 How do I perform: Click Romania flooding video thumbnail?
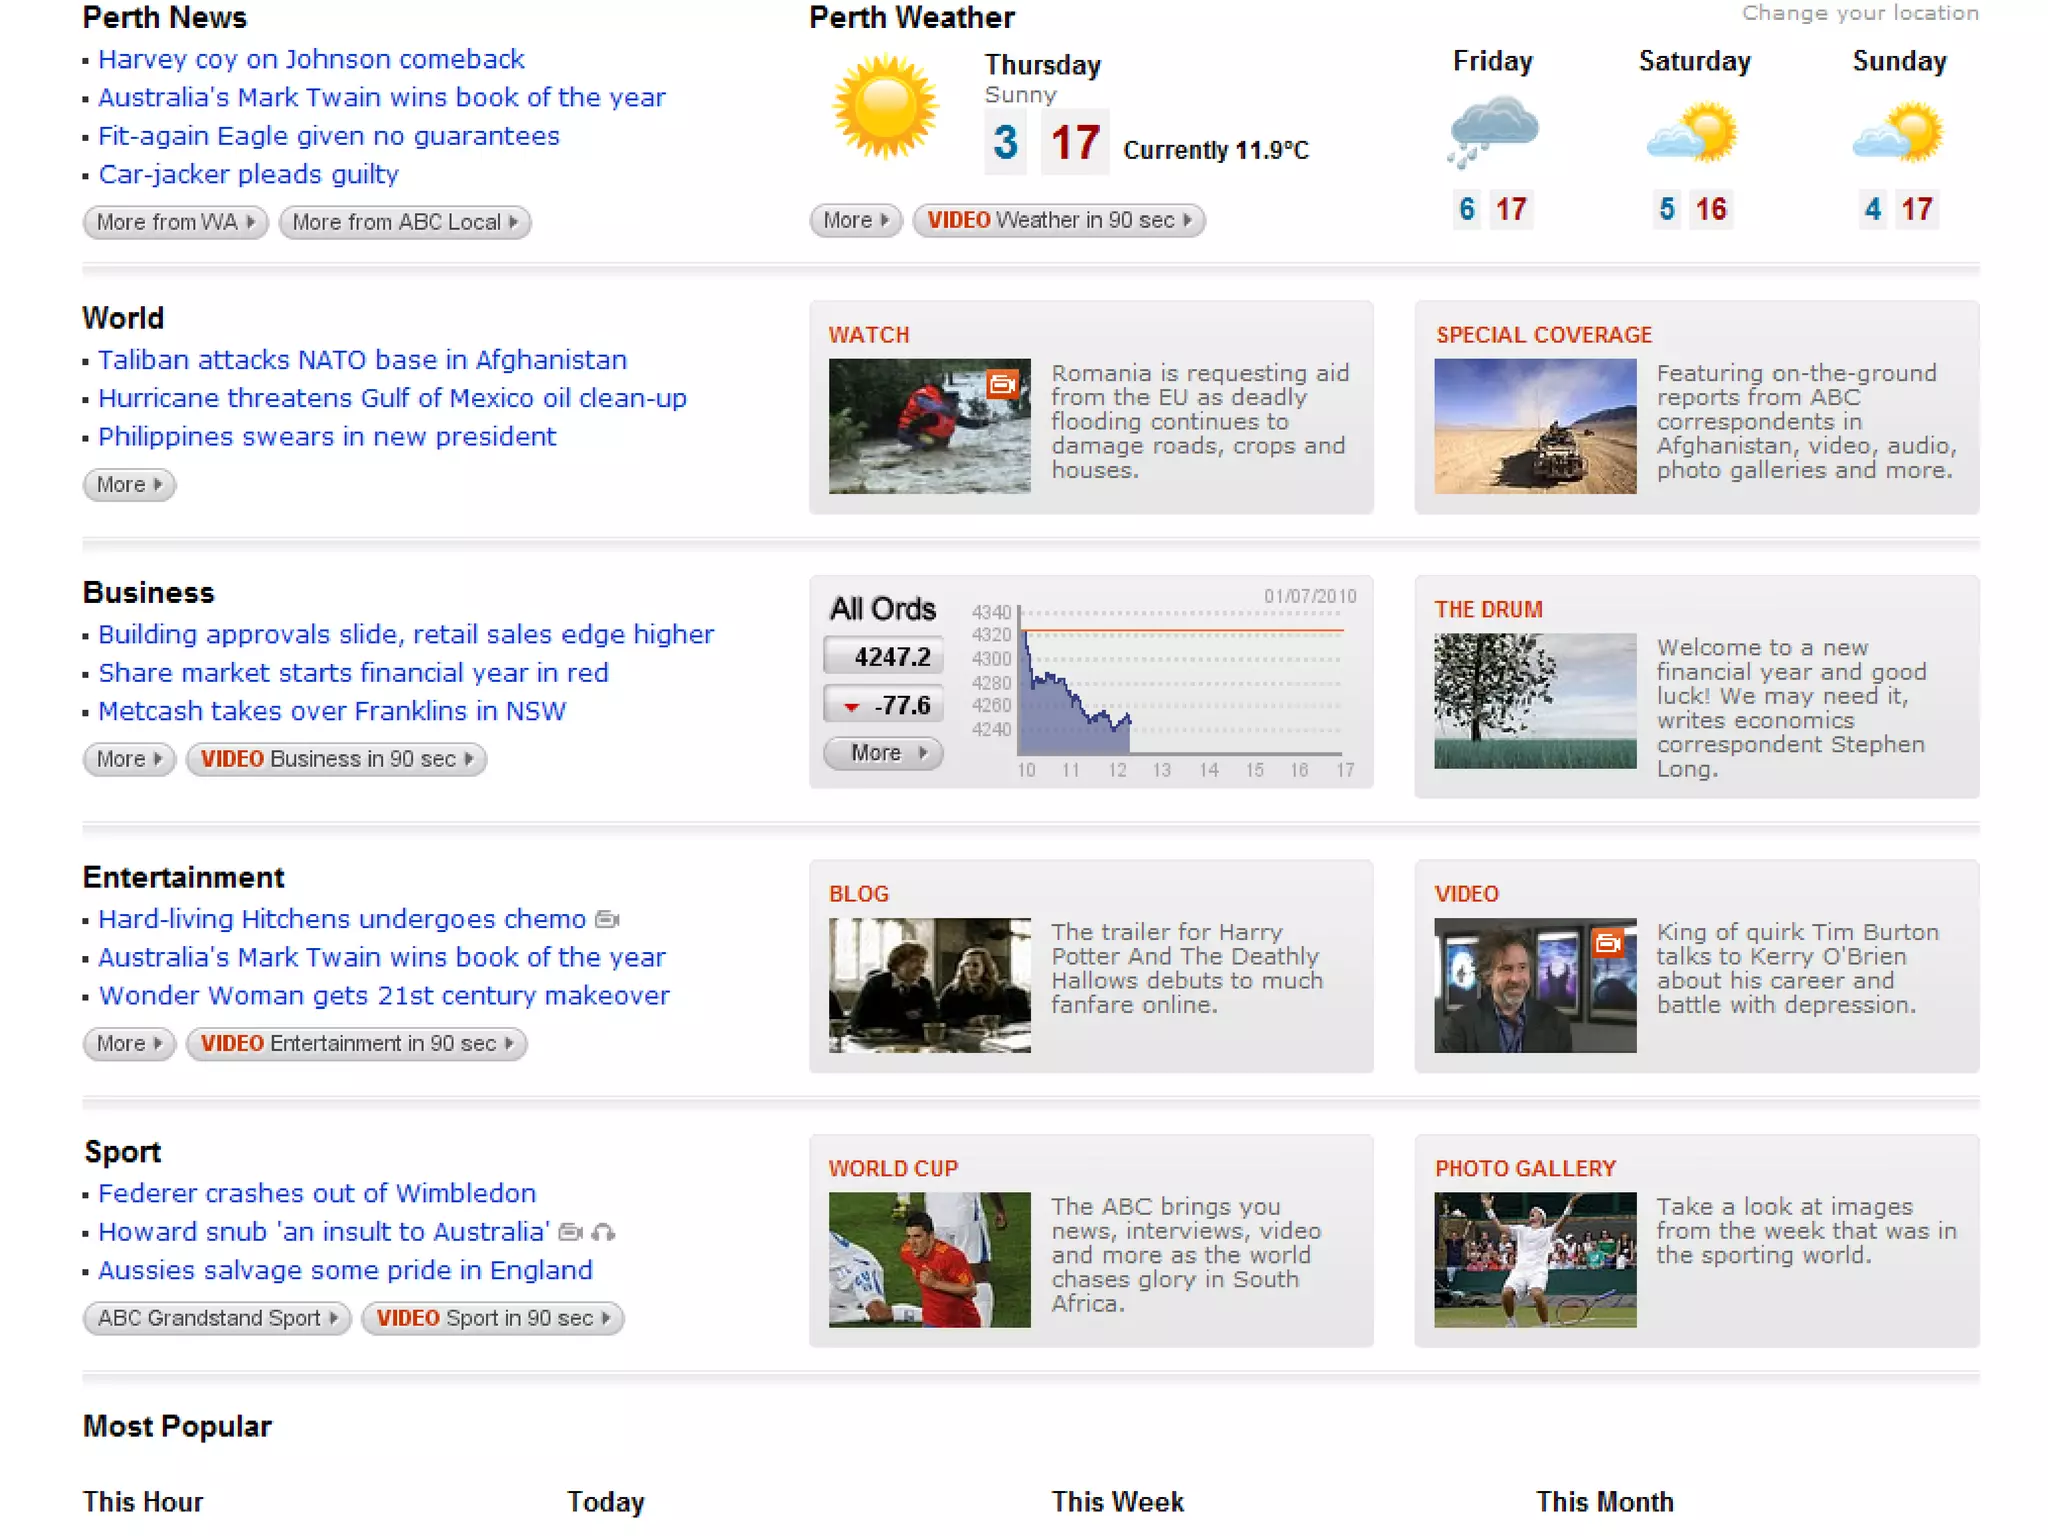coord(929,426)
